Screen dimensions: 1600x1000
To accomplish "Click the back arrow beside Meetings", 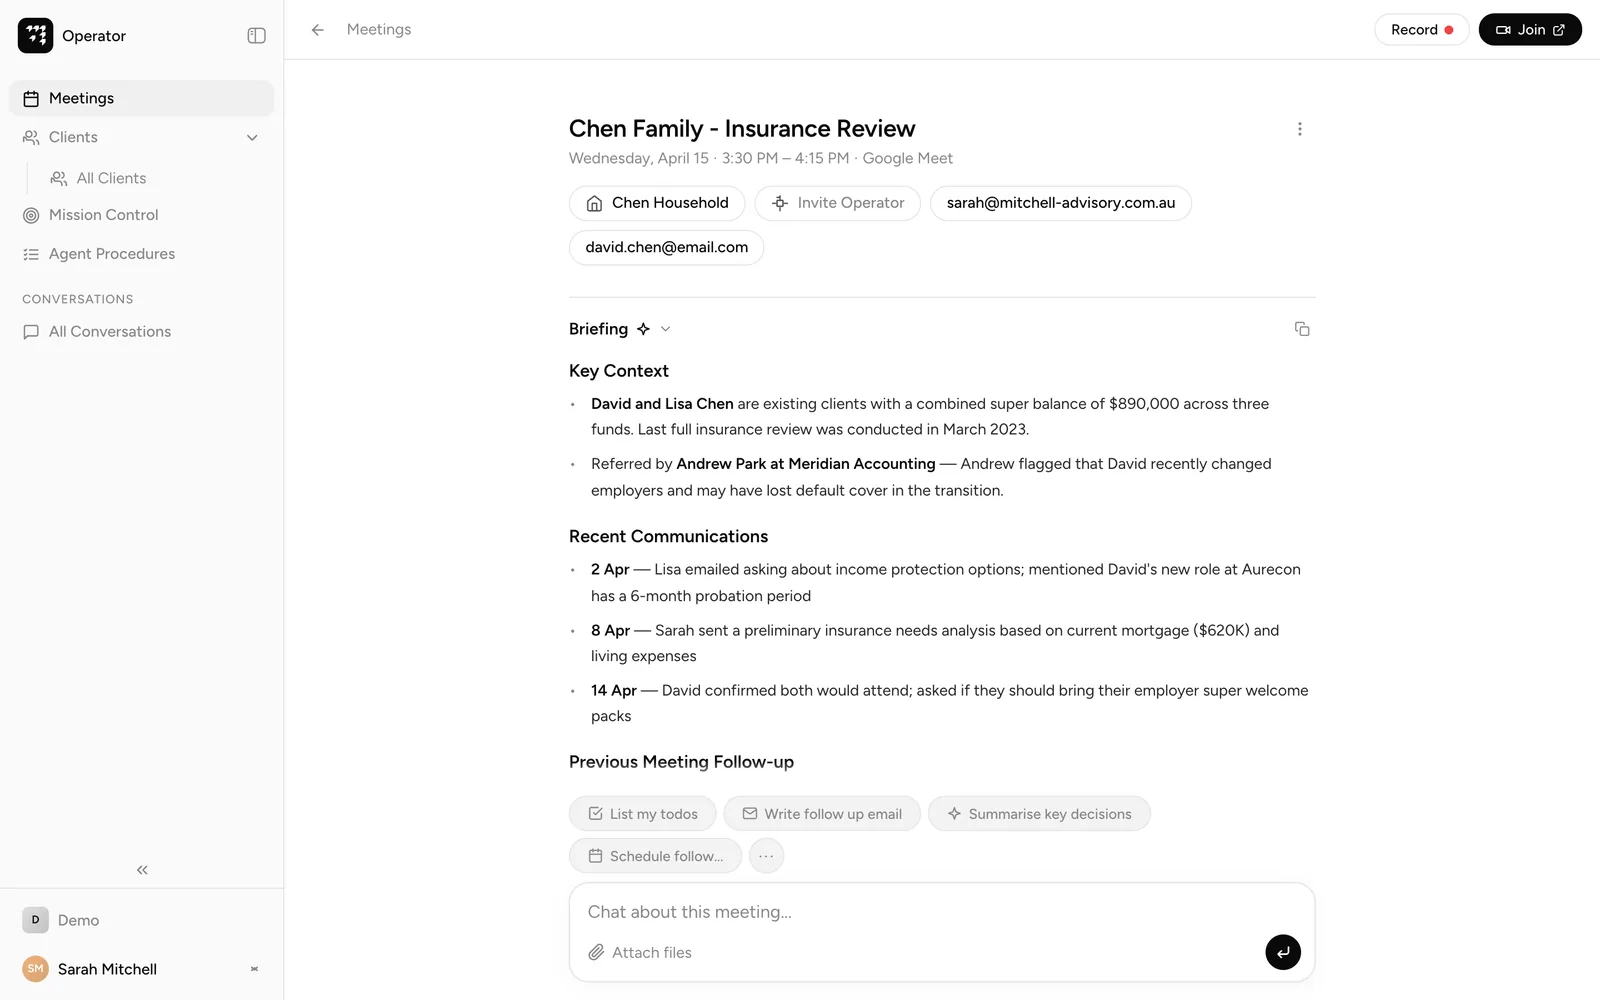I will [318, 30].
